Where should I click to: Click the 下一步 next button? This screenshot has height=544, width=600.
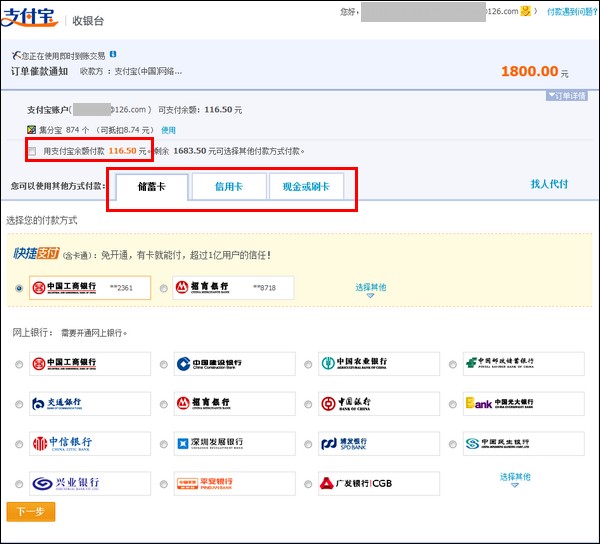(31, 511)
